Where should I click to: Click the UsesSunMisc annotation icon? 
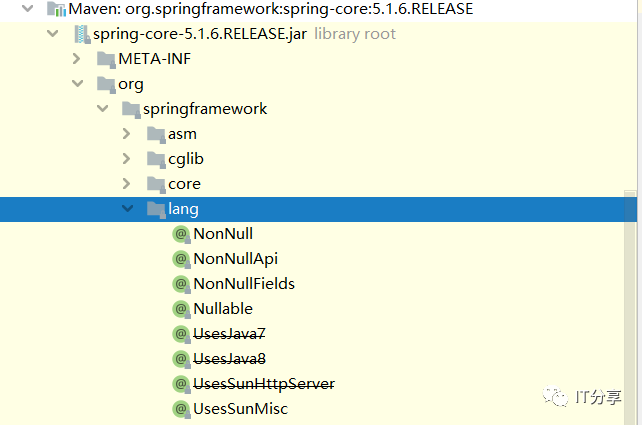(x=181, y=409)
